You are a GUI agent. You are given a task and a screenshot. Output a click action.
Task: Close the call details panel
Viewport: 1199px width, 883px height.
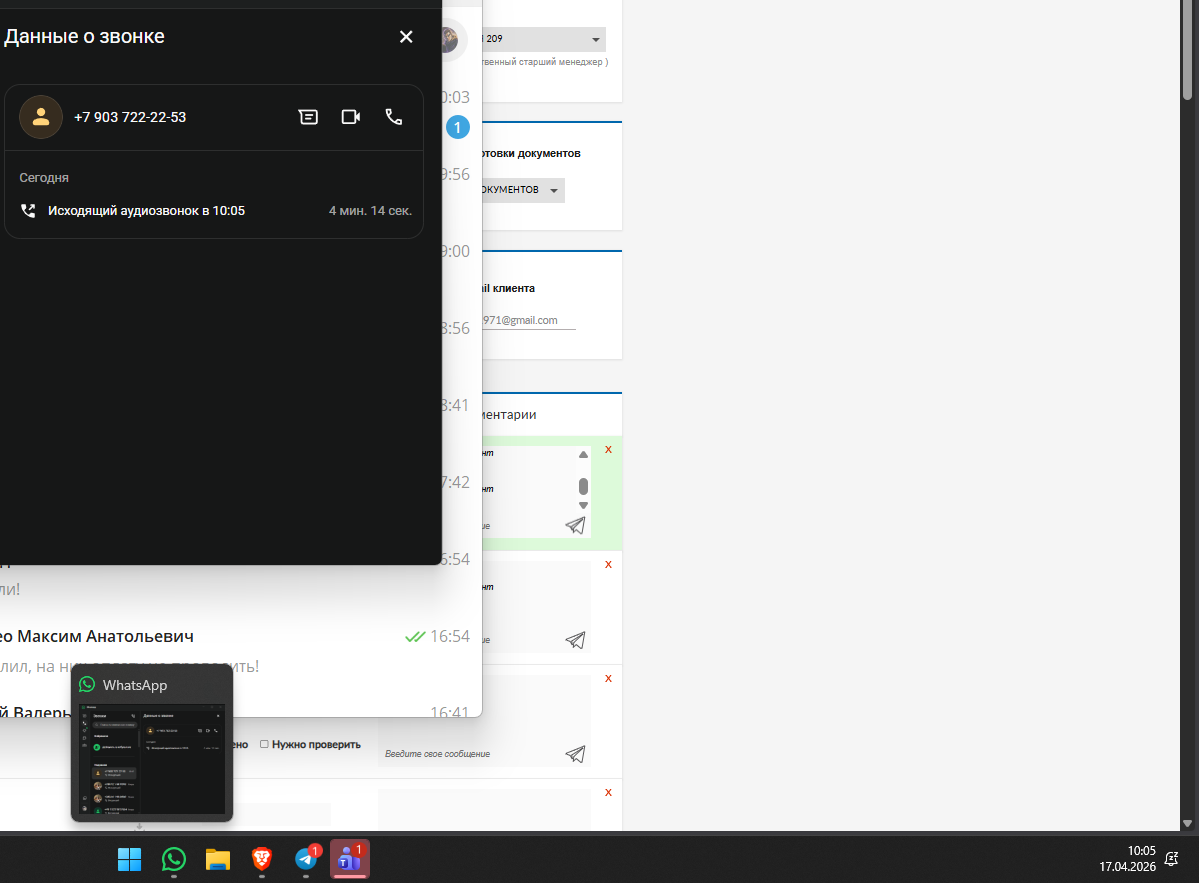(406, 37)
